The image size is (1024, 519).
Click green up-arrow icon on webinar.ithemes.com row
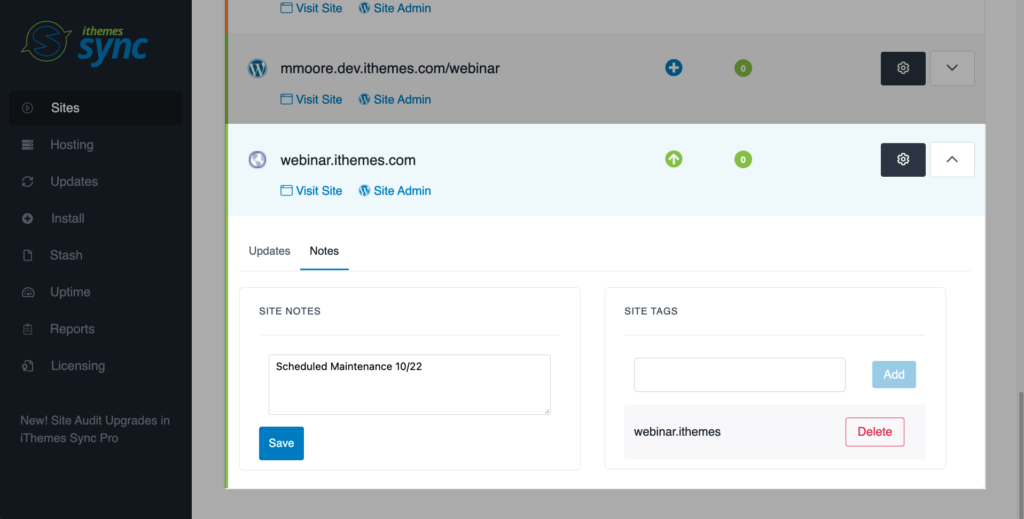point(673,159)
